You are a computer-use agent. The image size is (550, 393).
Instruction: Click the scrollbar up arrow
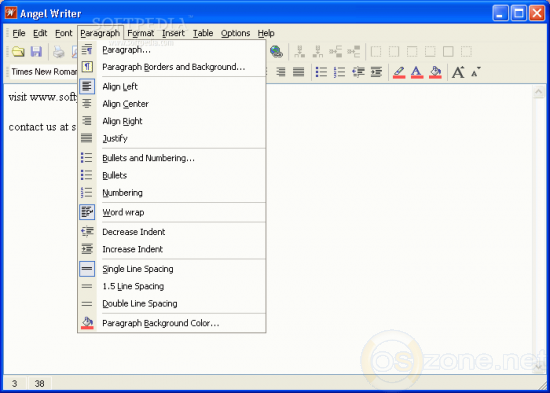click(x=538, y=92)
